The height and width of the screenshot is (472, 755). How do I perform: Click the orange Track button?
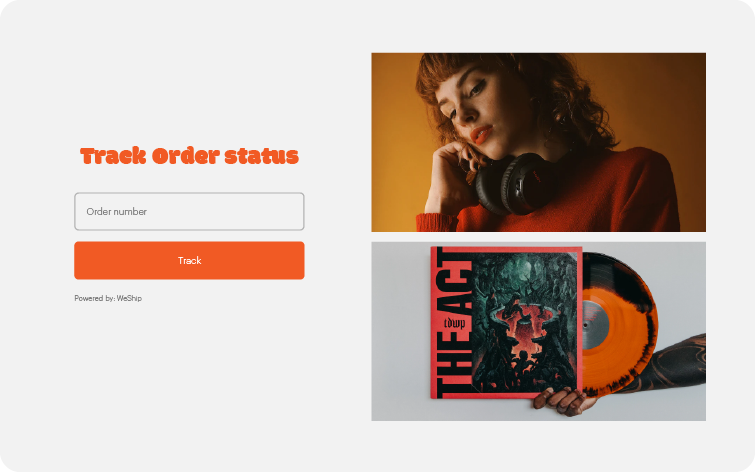click(x=189, y=261)
